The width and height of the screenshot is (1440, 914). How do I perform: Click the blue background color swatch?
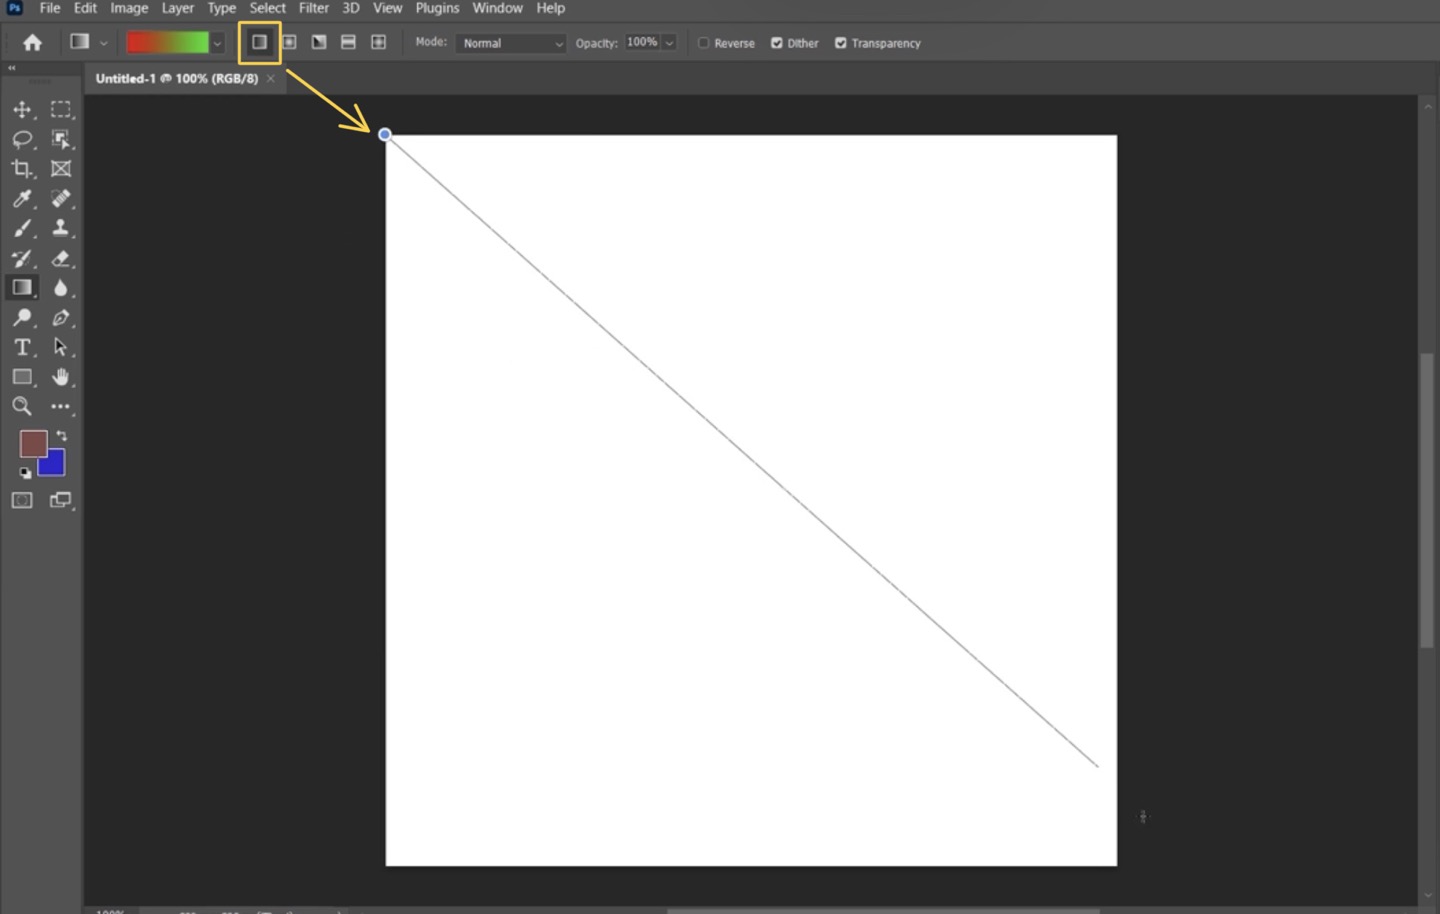pyautogui.click(x=53, y=464)
